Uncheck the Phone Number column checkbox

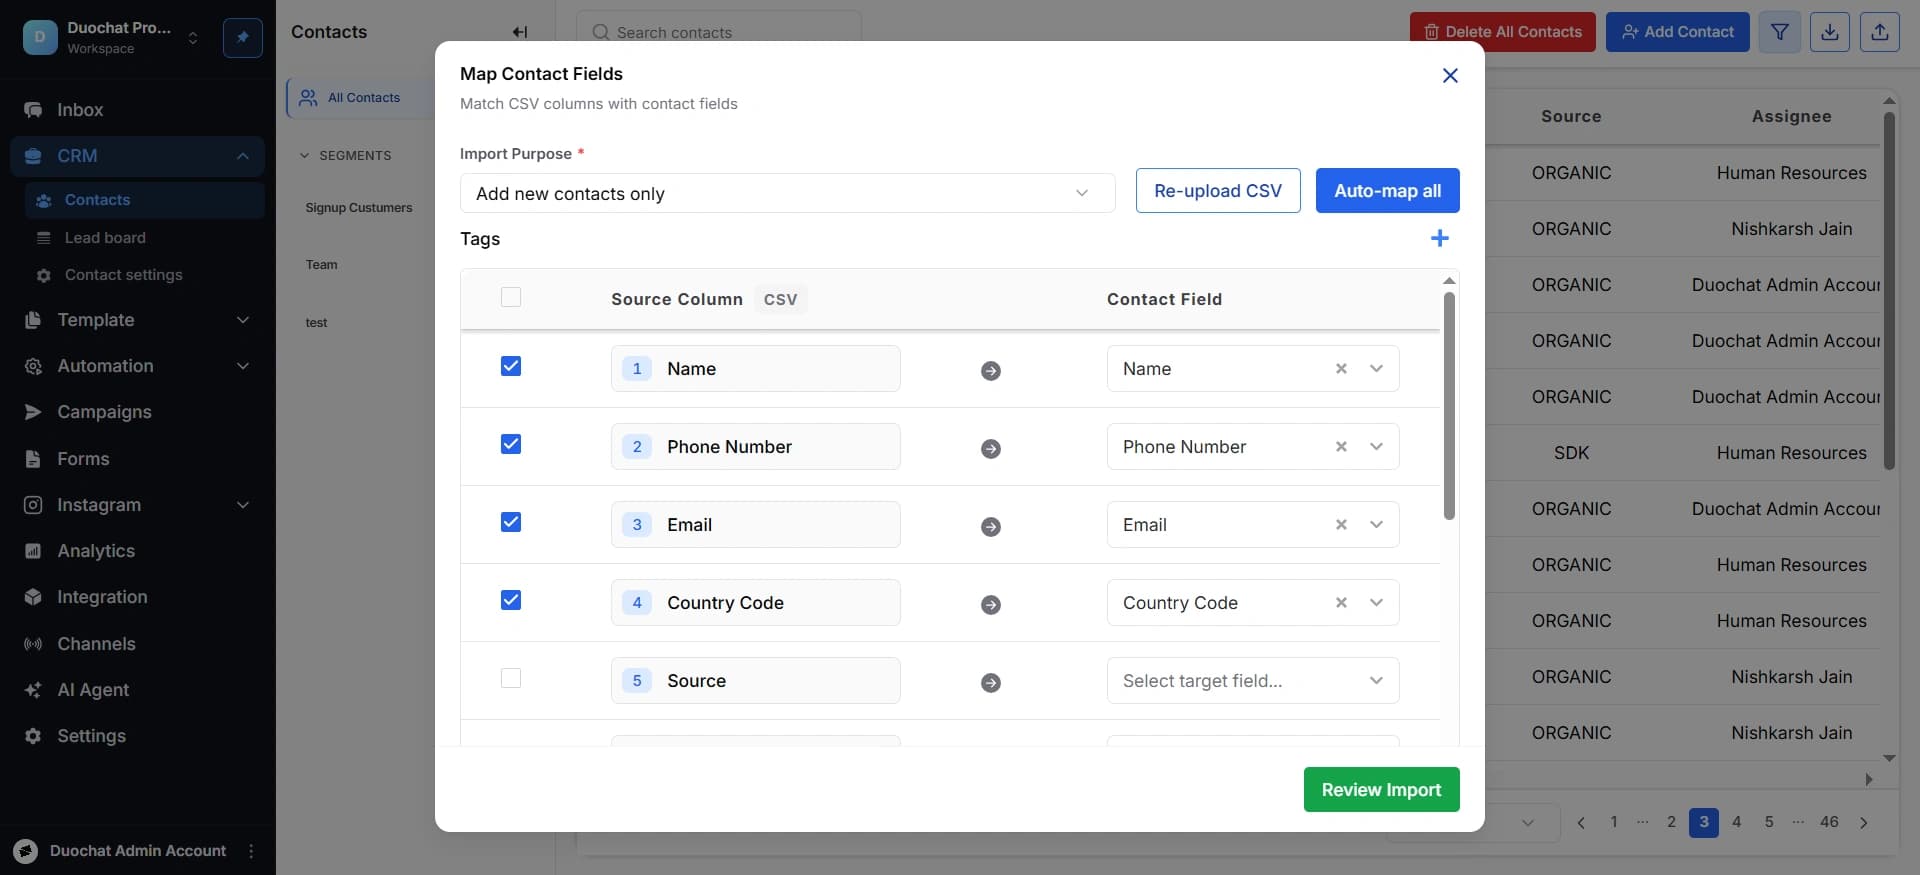(511, 444)
